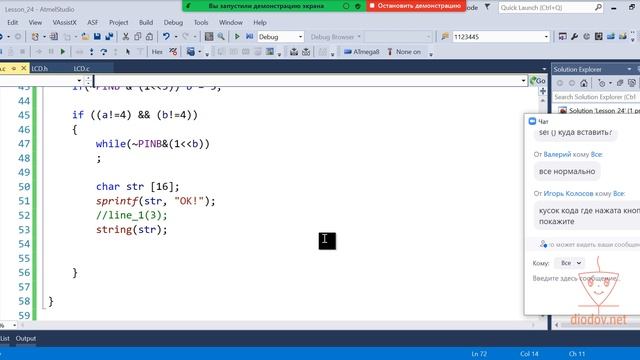
Task: Click the Go button in navigation bar
Action: (x=538, y=81)
